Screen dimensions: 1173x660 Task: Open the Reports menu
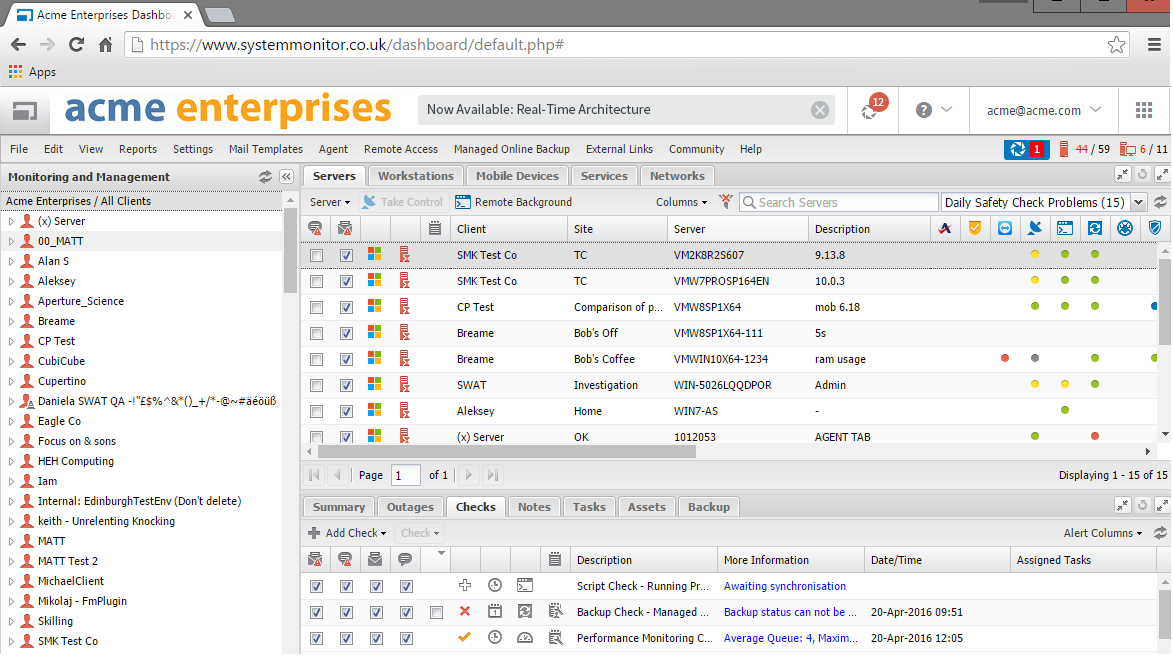137,149
